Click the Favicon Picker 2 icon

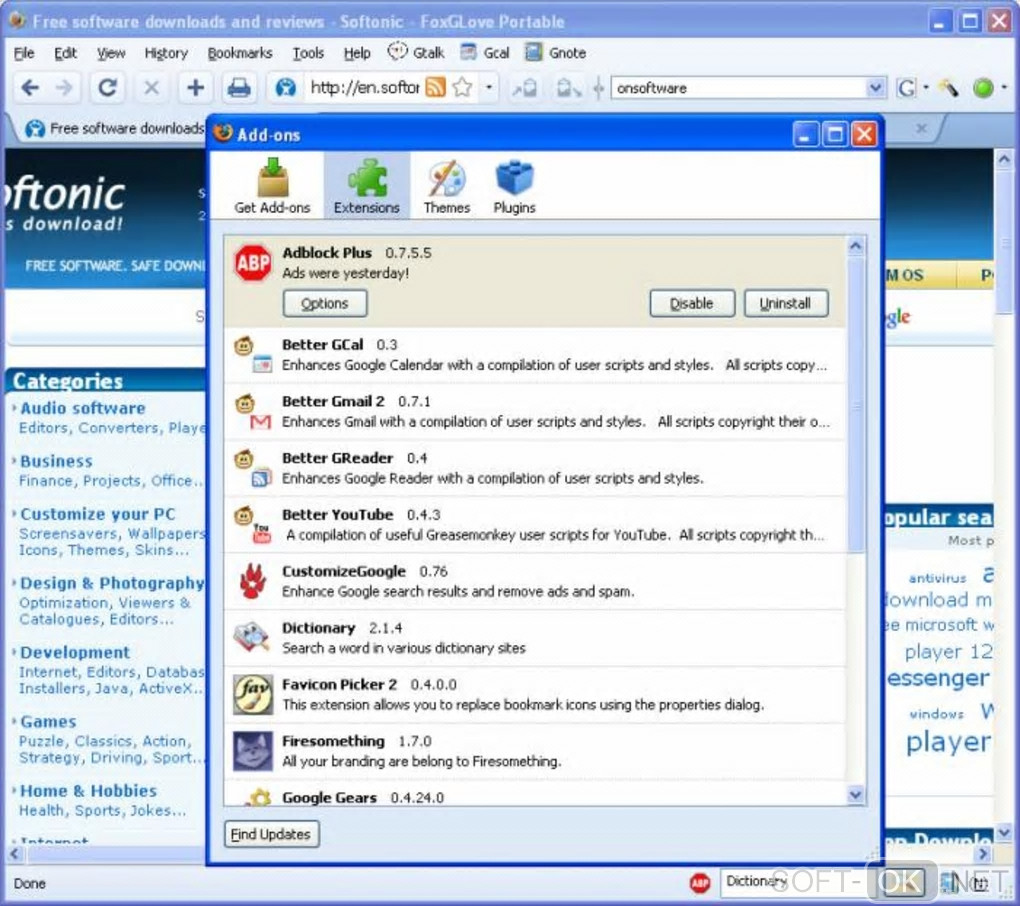[x=252, y=695]
